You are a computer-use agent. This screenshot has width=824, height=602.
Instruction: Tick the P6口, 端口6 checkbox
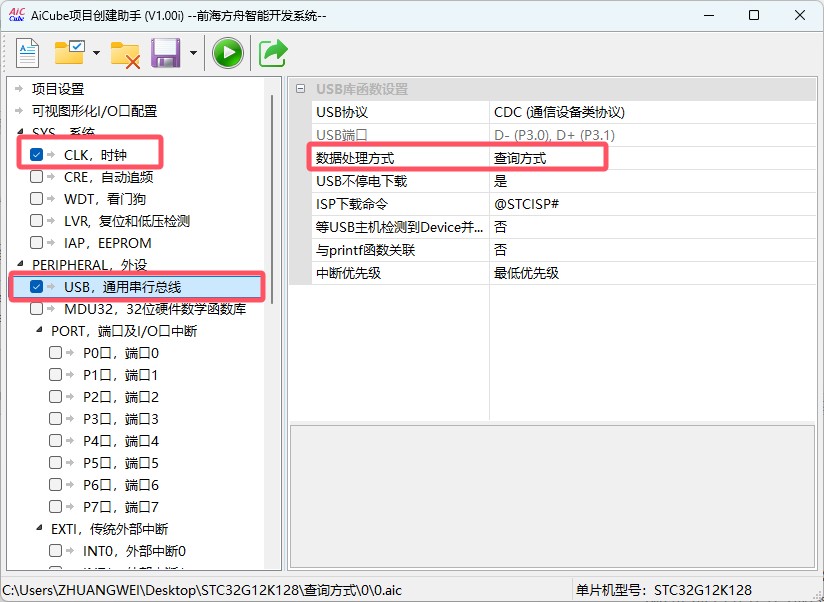(55, 484)
